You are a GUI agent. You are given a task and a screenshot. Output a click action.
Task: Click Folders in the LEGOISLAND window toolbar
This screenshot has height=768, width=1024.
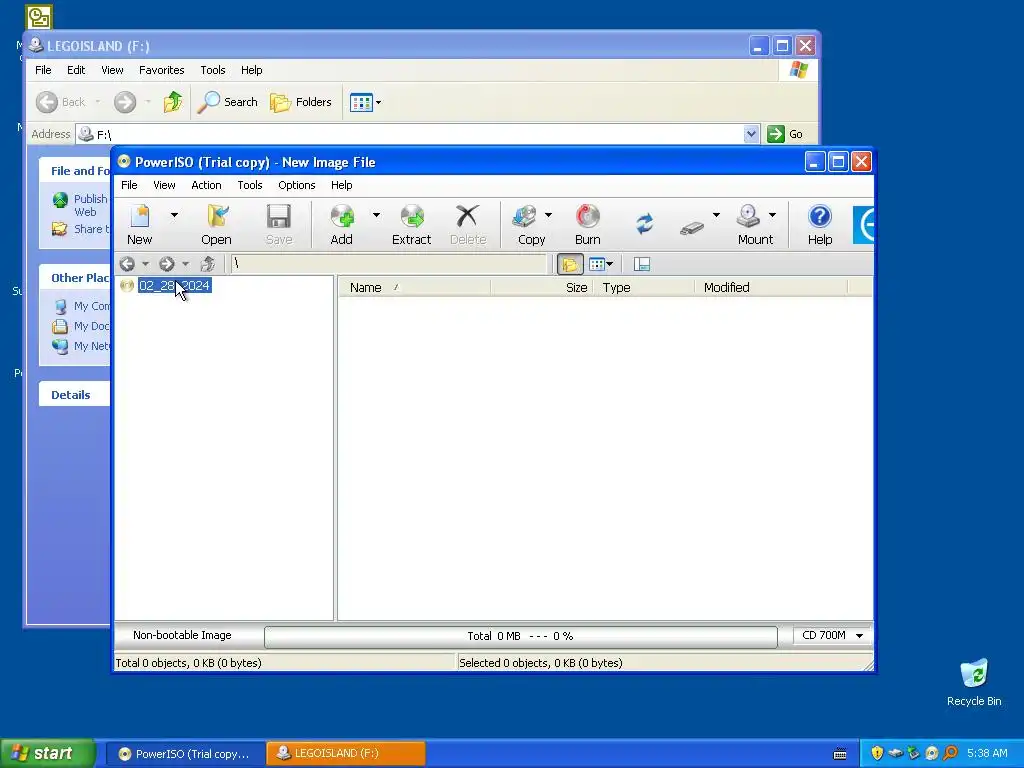point(301,102)
